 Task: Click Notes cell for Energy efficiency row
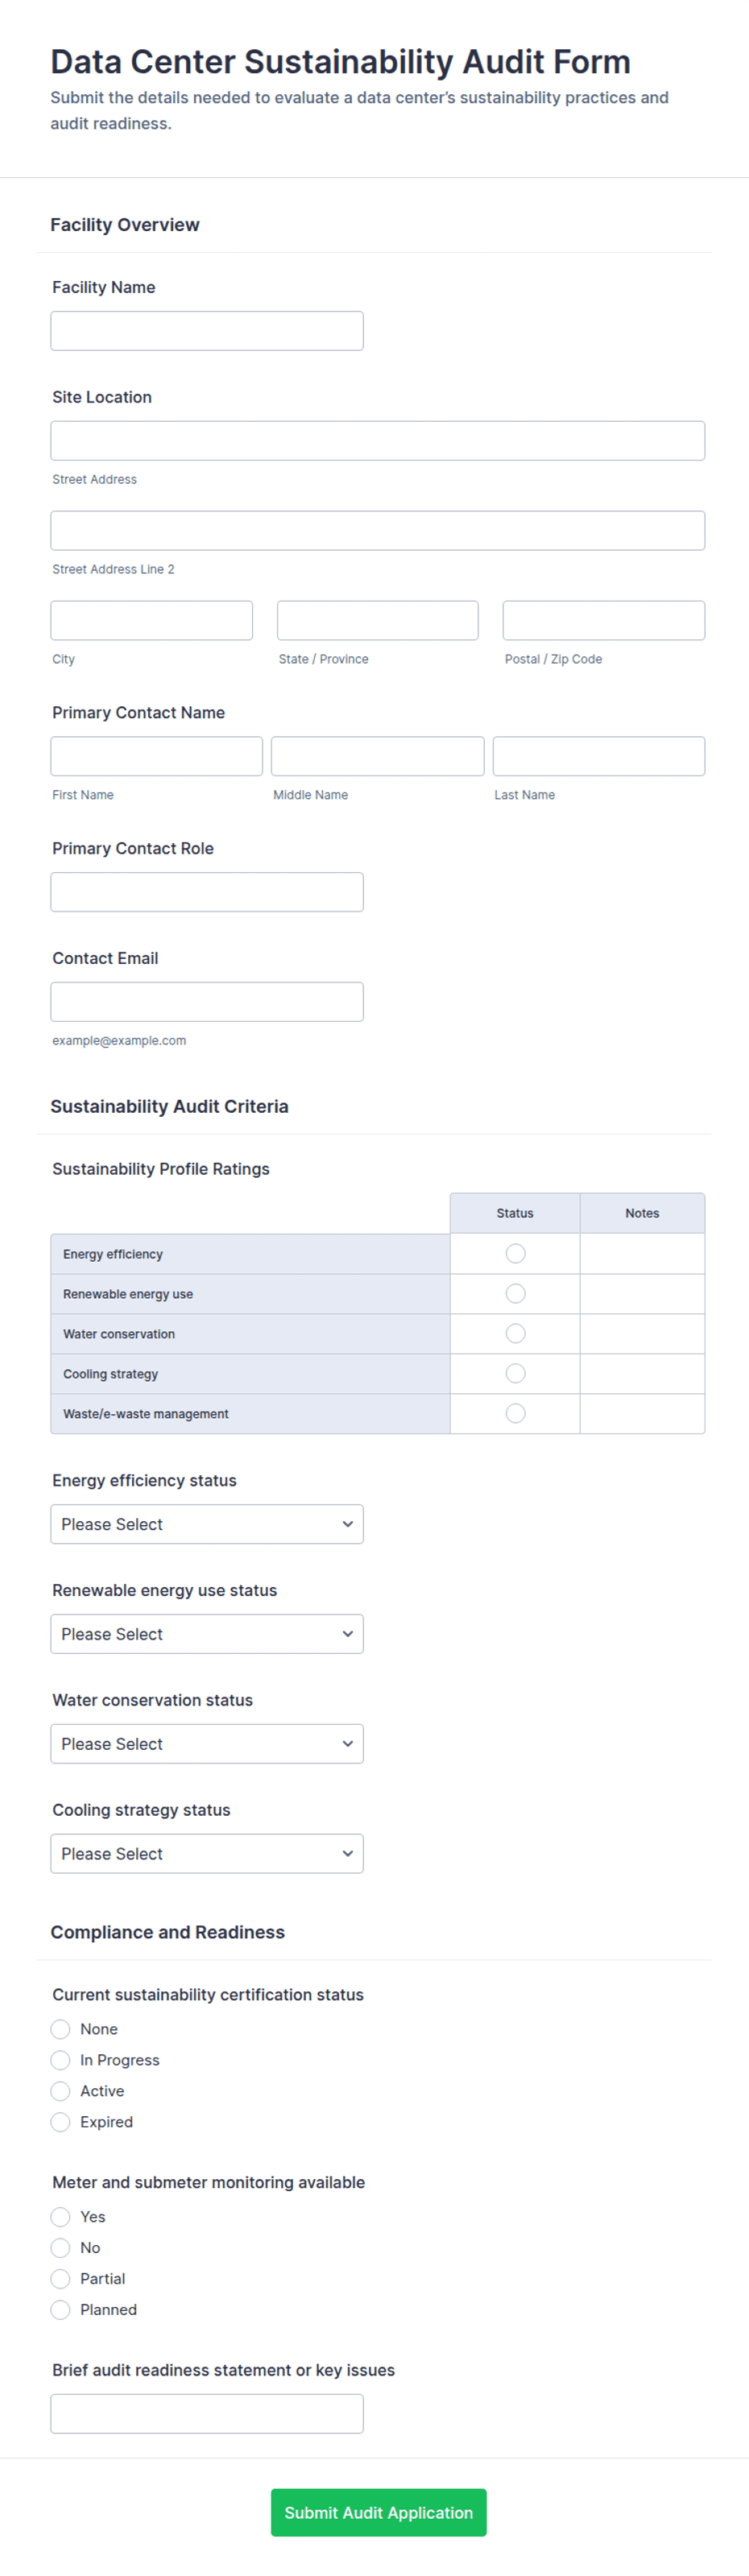click(x=642, y=1254)
